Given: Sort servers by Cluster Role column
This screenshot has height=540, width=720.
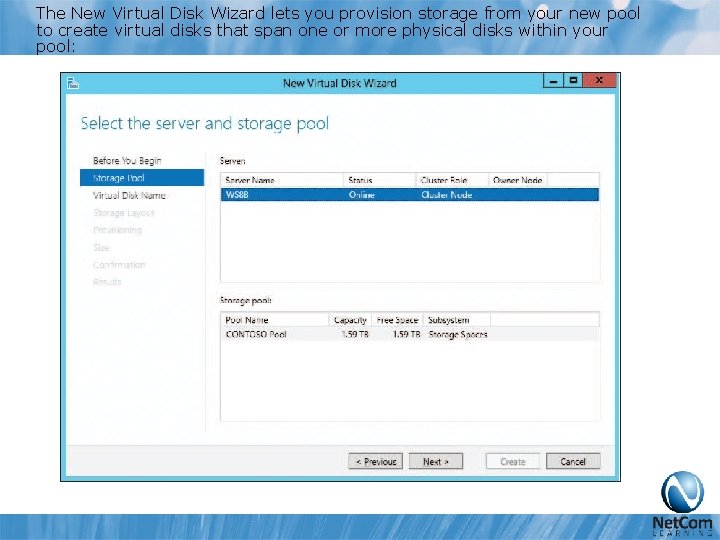Looking at the screenshot, I should [x=452, y=180].
